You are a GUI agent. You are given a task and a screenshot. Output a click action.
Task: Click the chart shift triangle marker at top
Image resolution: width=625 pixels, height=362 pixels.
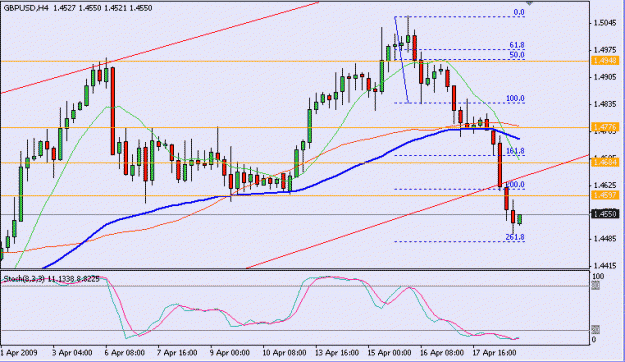click(x=529, y=3)
